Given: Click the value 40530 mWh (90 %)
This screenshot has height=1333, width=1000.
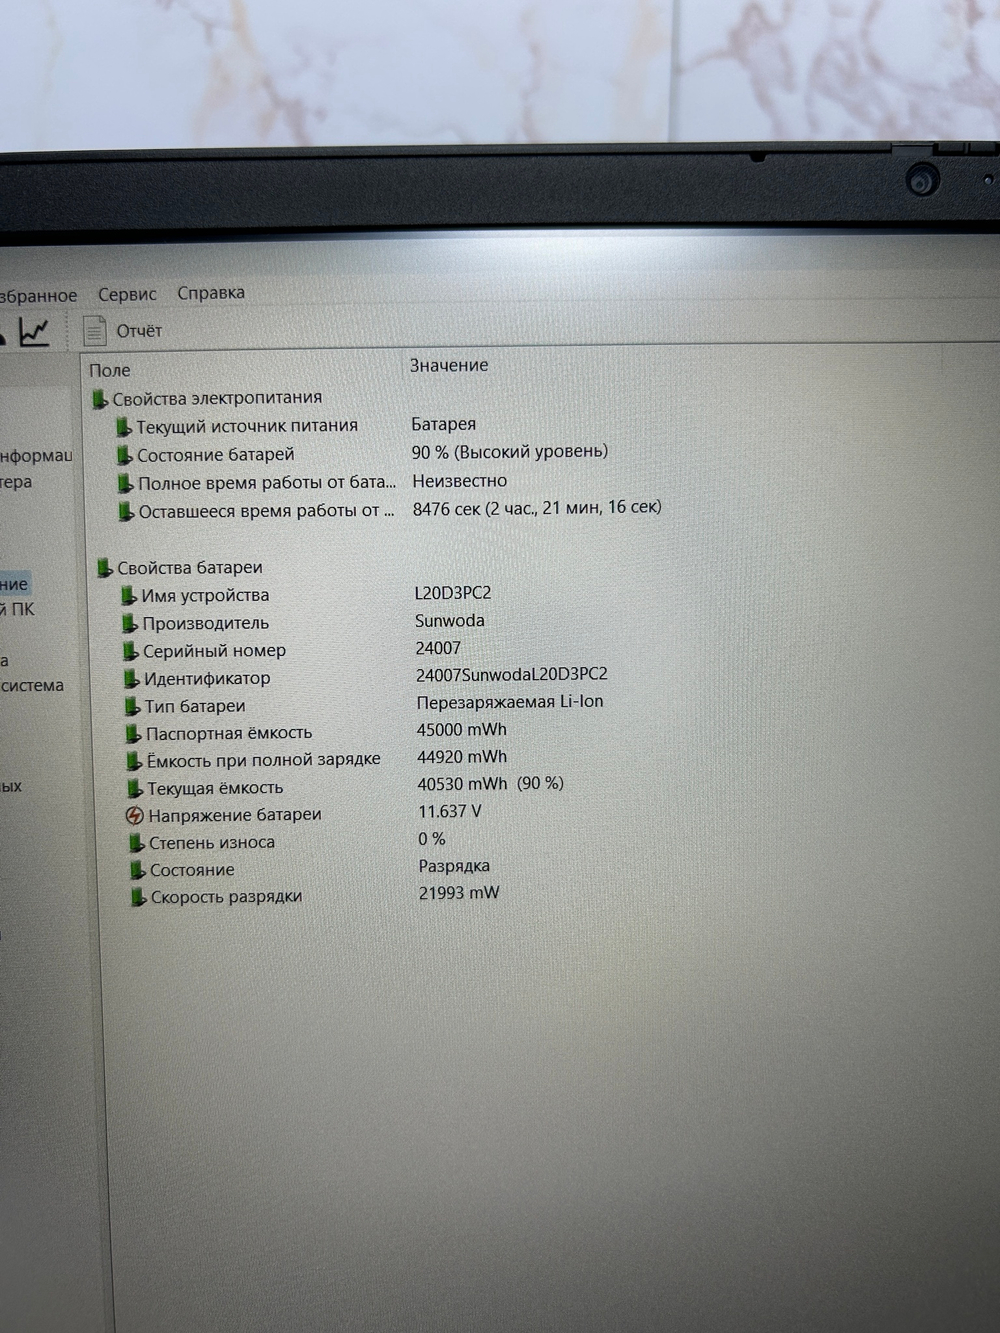Looking at the screenshot, I should coord(491,784).
